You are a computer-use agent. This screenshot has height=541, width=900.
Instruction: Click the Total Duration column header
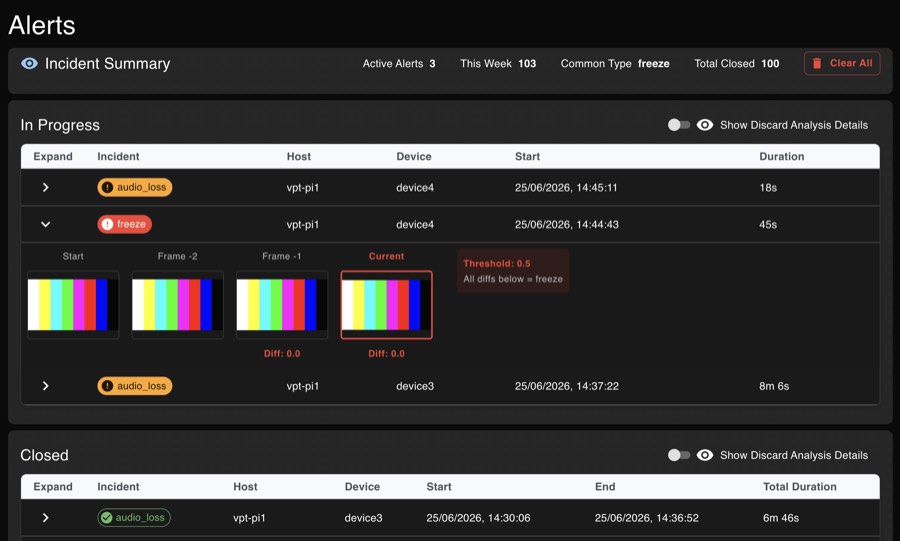pos(800,486)
